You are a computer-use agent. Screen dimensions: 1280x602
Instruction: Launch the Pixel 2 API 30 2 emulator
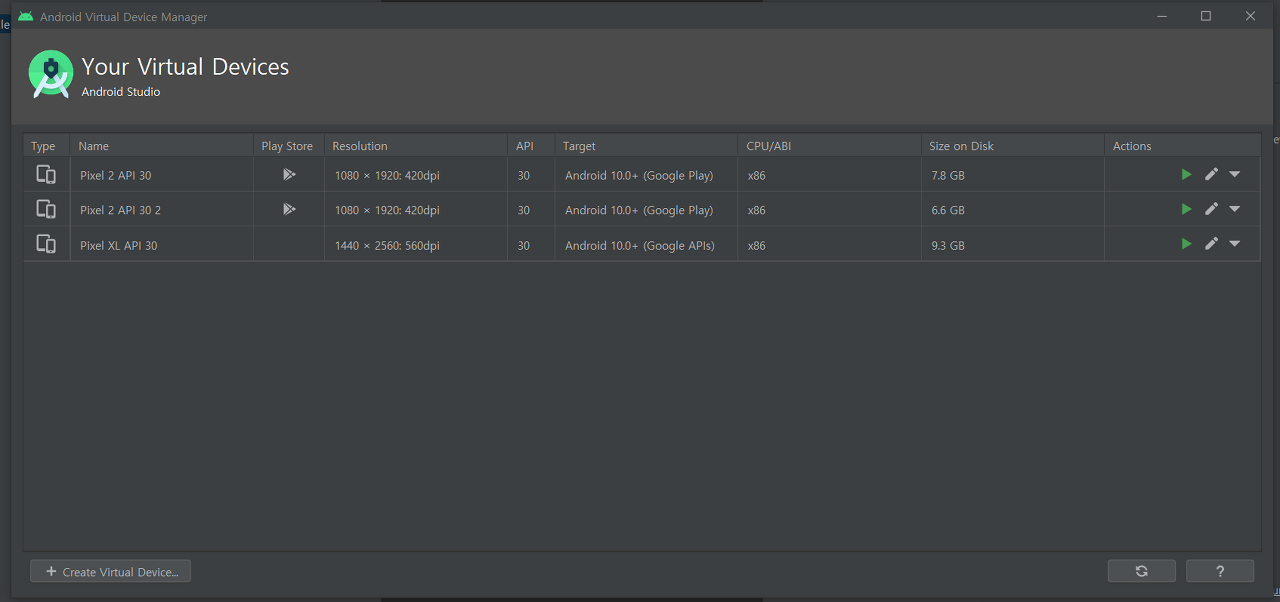pos(1186,210)
